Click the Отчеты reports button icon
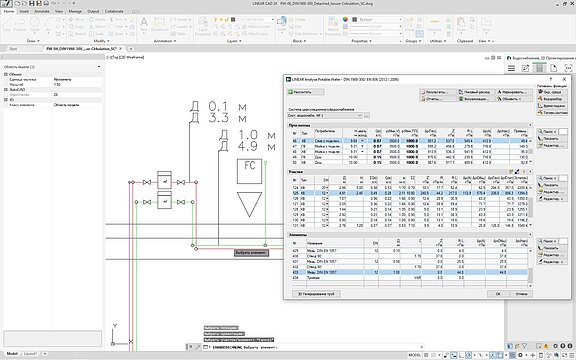 point(423,99)
